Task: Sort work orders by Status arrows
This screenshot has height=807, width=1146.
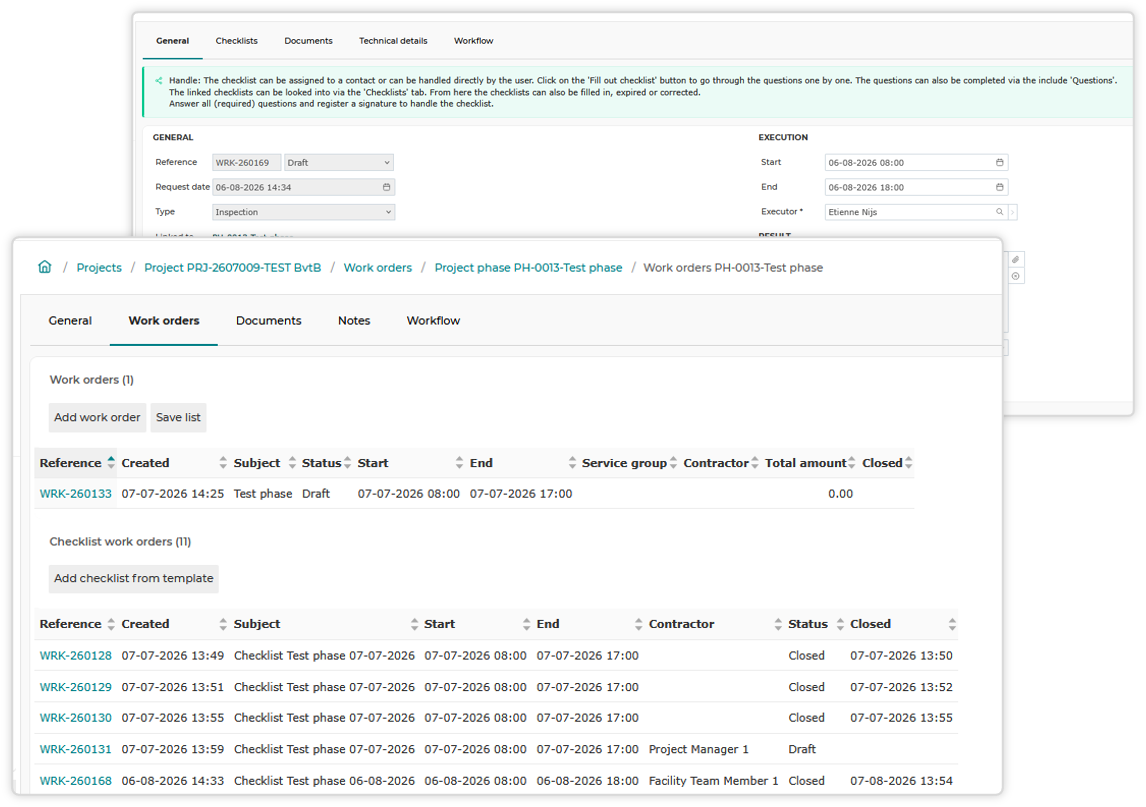Action: [x=348, y=463]
